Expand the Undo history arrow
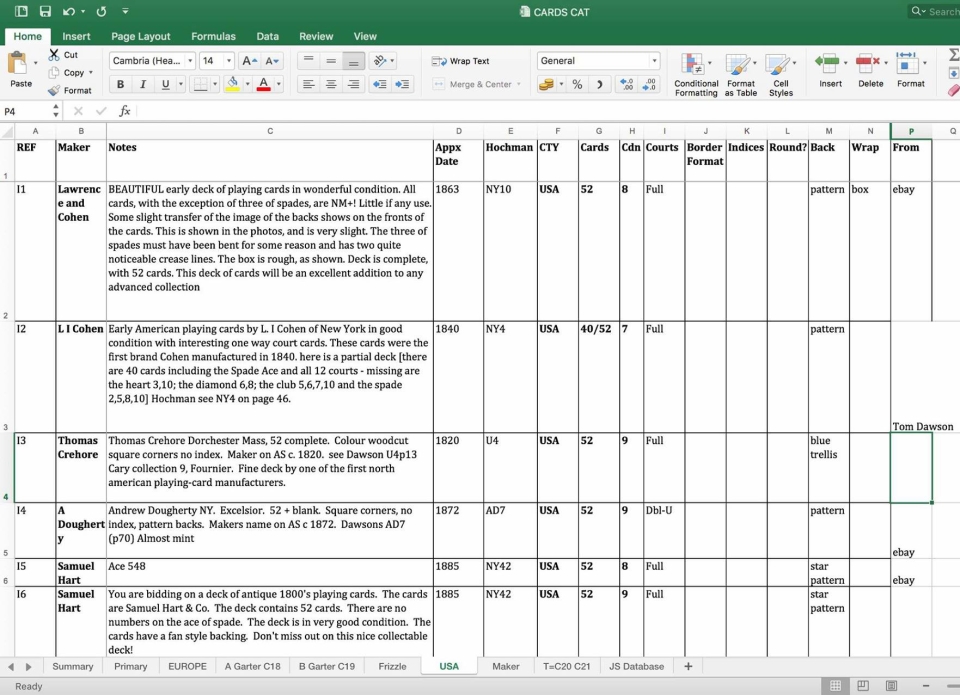 click(x=83, y=11)
